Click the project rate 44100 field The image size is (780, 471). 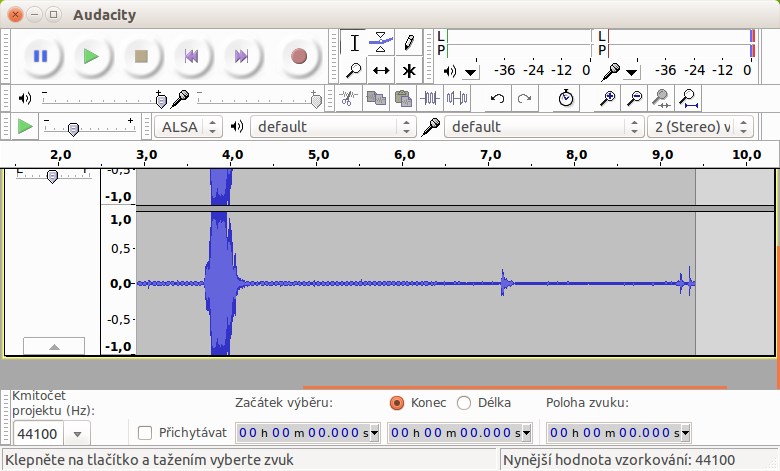(39, 434)
